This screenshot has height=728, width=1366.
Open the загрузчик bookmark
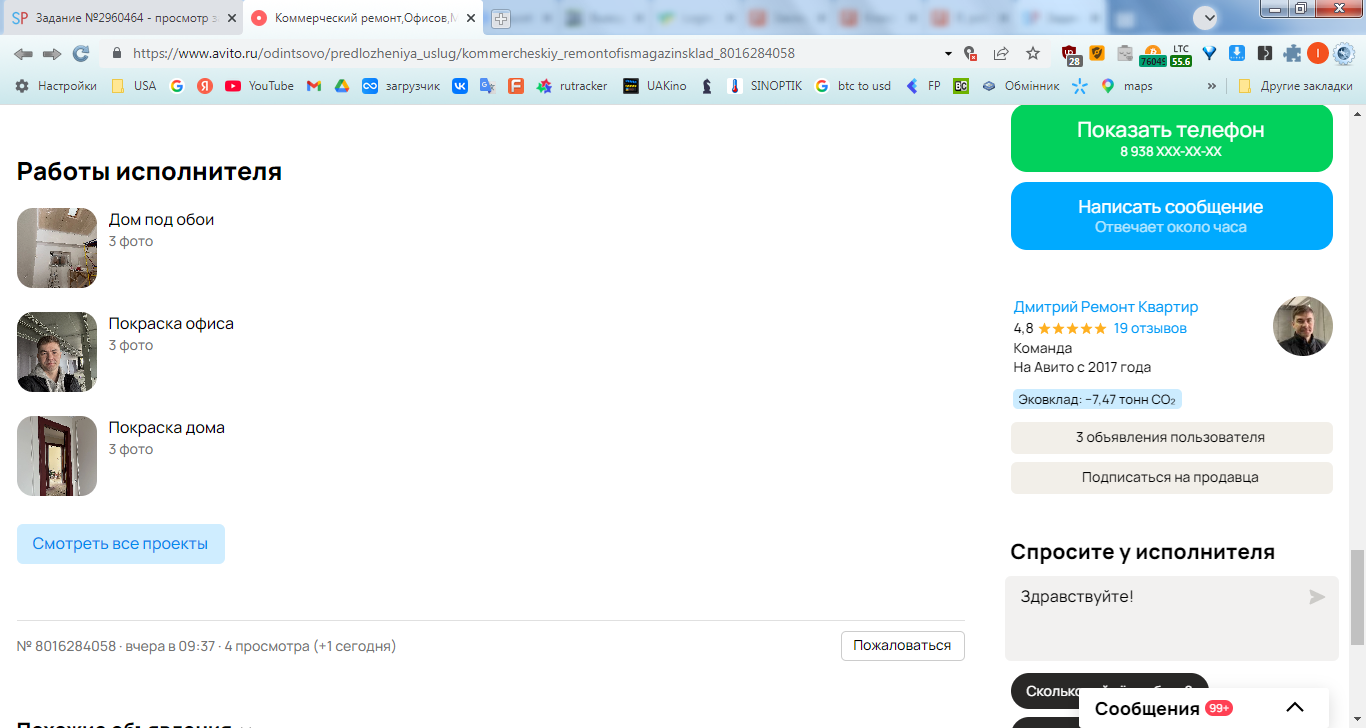[x=401, y=86]
